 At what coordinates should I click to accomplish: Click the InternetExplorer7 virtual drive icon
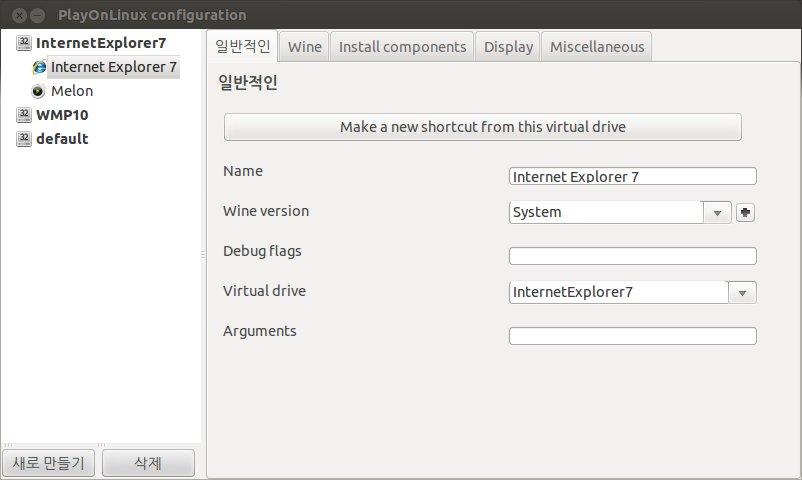(24, 42)
